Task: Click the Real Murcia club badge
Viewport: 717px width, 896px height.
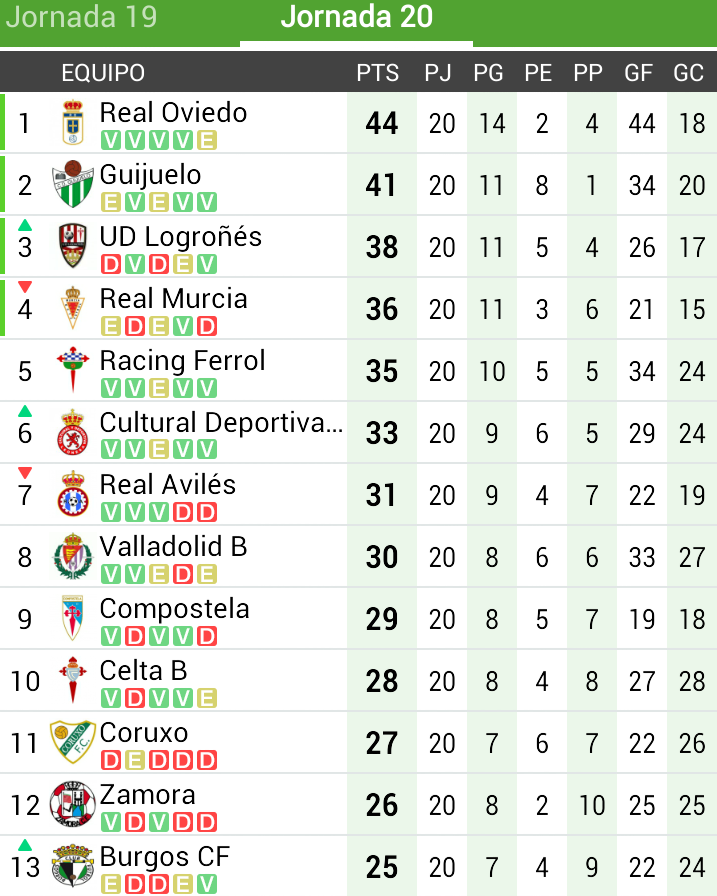Action: tap(72, 309)
